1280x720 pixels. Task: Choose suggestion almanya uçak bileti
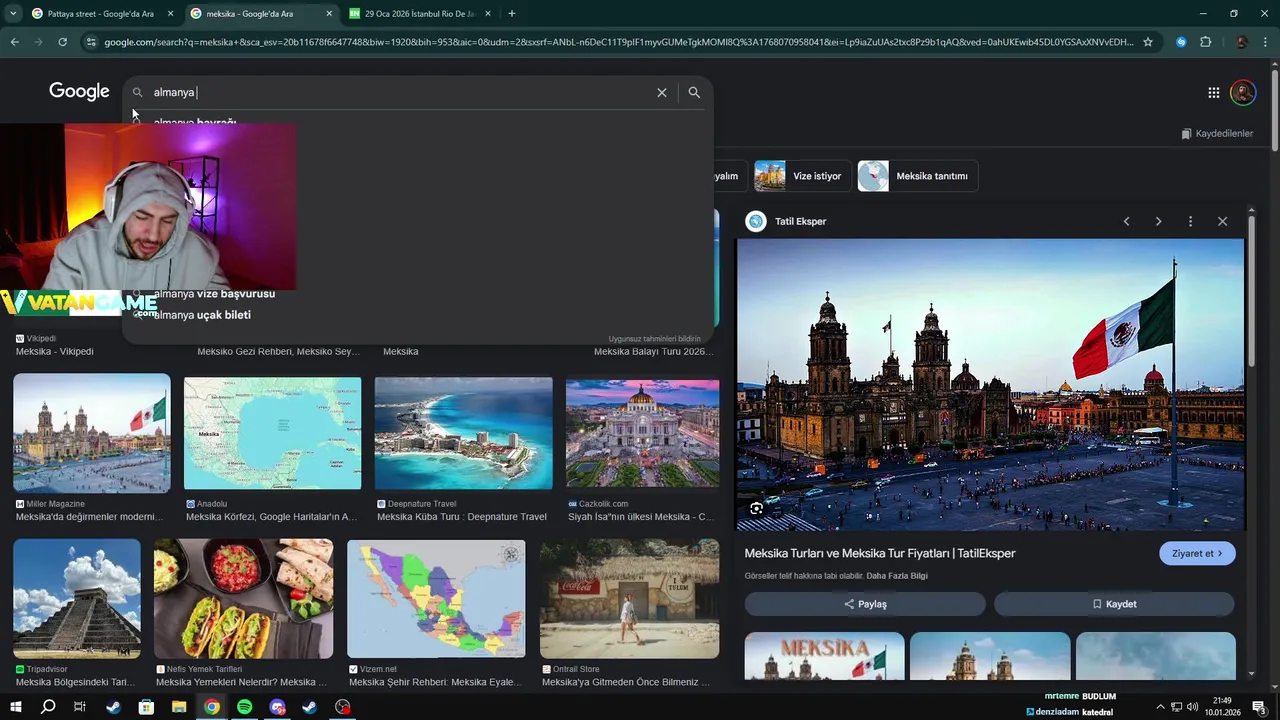click(202, 315)
